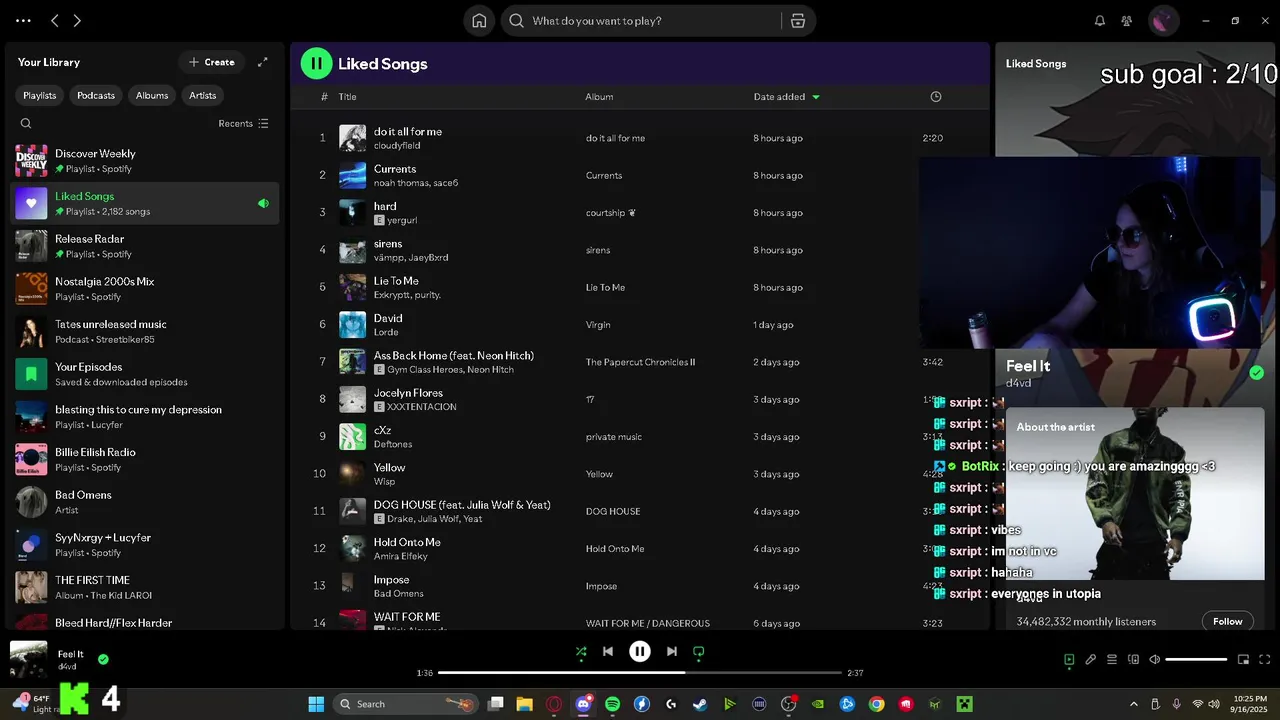Skip to the next track

tap(672, 651)
